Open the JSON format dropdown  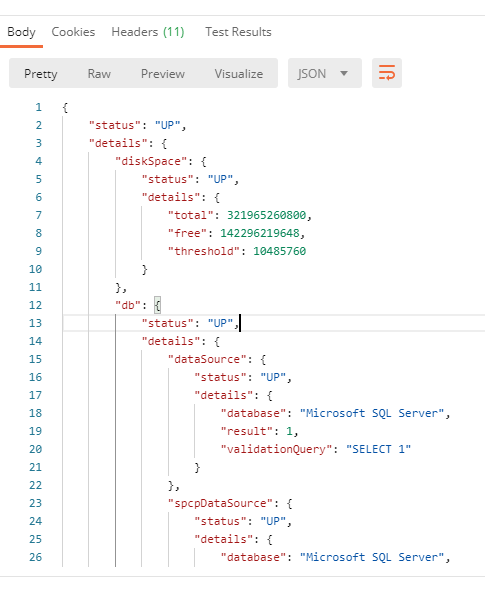[x=324, y=73]
